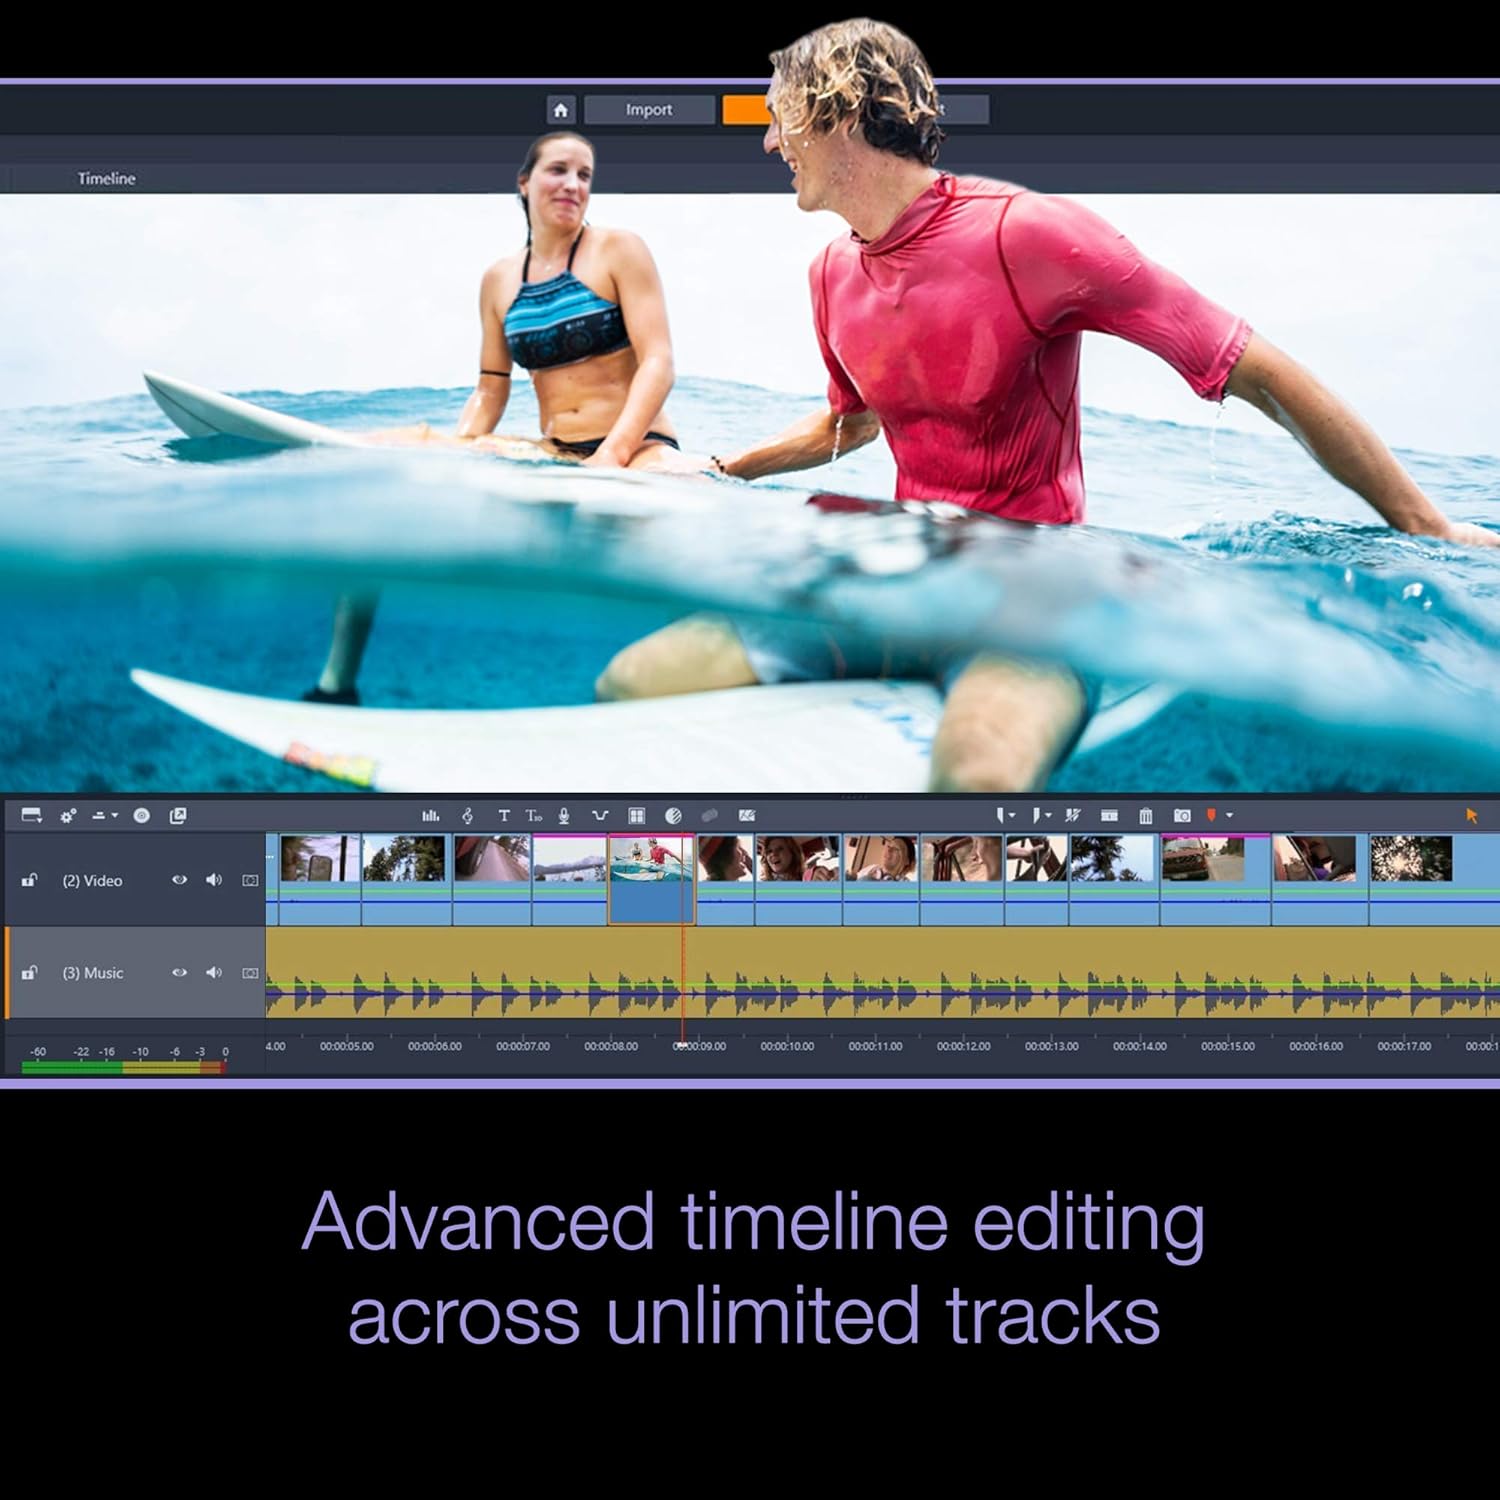1500x1500 pixels.
Task: Hide the (3) Music track with eye
Action: (179, 973)
